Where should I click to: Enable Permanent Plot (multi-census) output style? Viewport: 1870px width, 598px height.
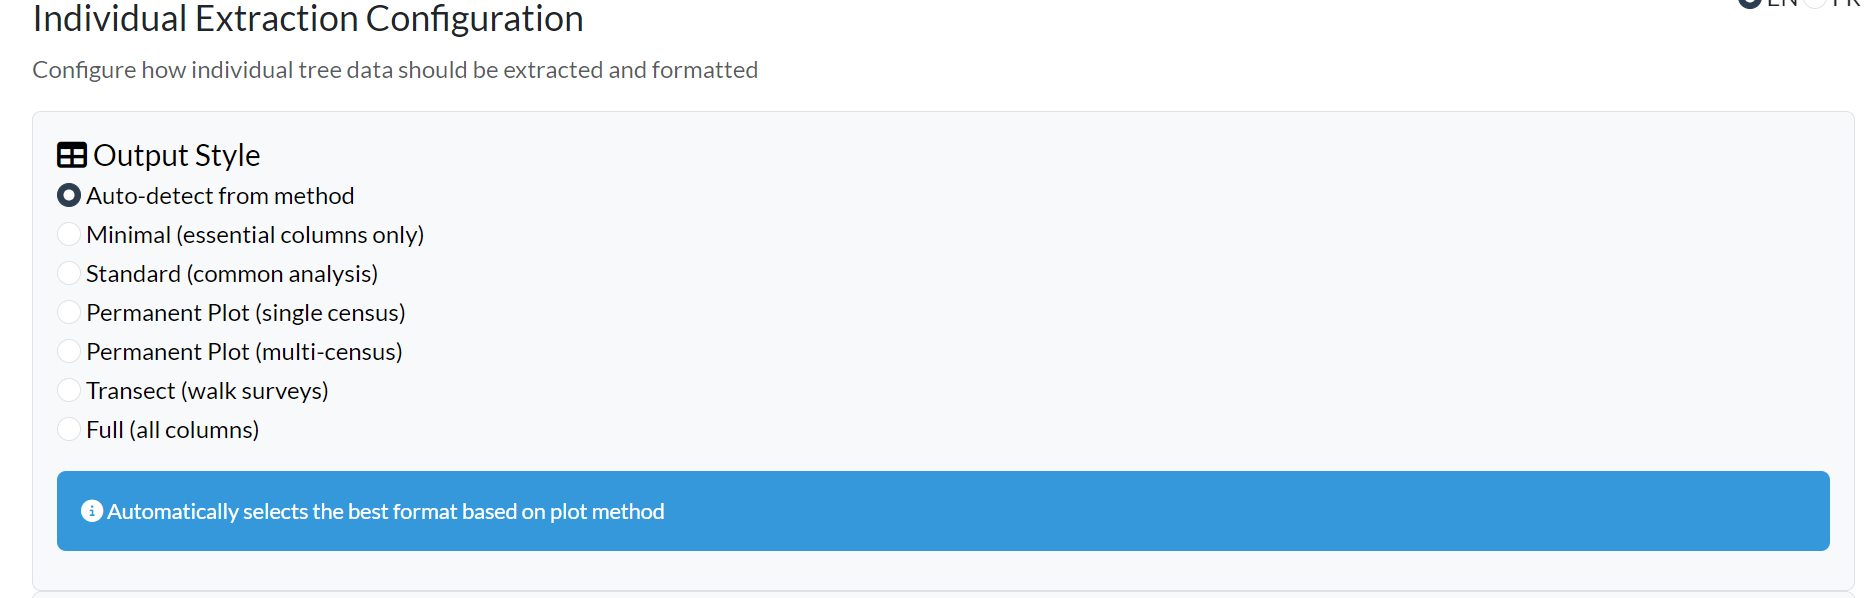click(x=68, y=350)
